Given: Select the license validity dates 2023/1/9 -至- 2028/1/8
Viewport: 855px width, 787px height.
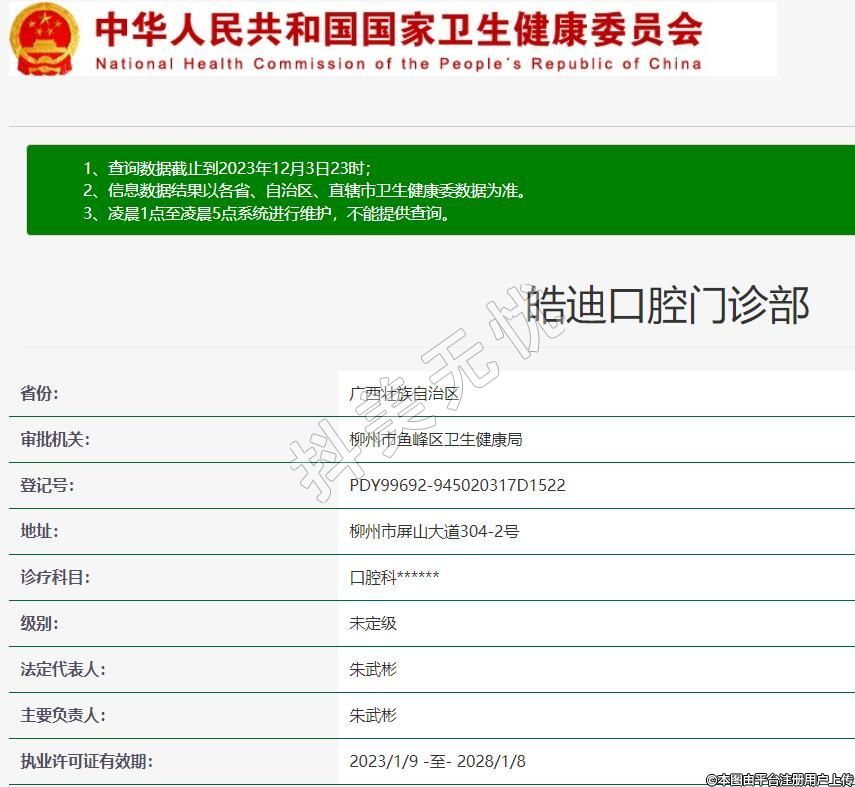Looking at the screenshot, I should pyautogui.click(x=437, y=761).
